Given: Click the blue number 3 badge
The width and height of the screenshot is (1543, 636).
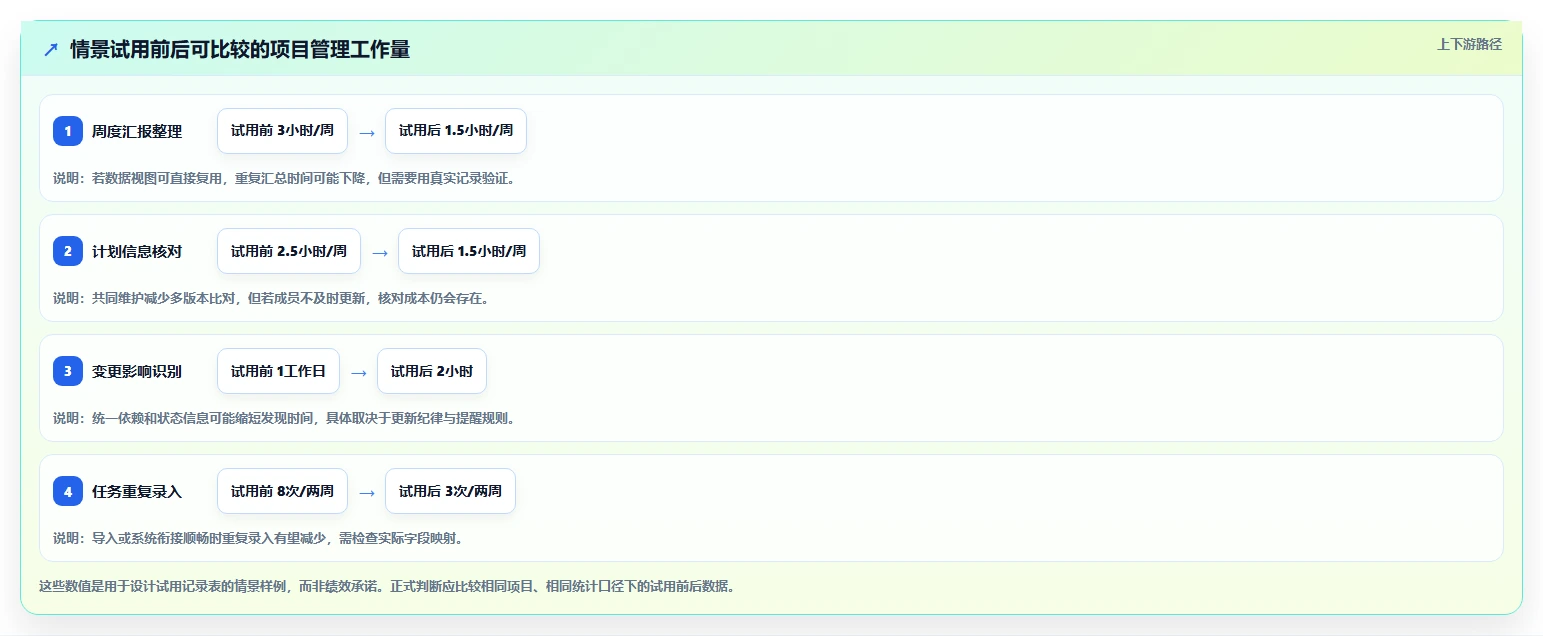Looking at the screenshot, I should pos(68,371).
